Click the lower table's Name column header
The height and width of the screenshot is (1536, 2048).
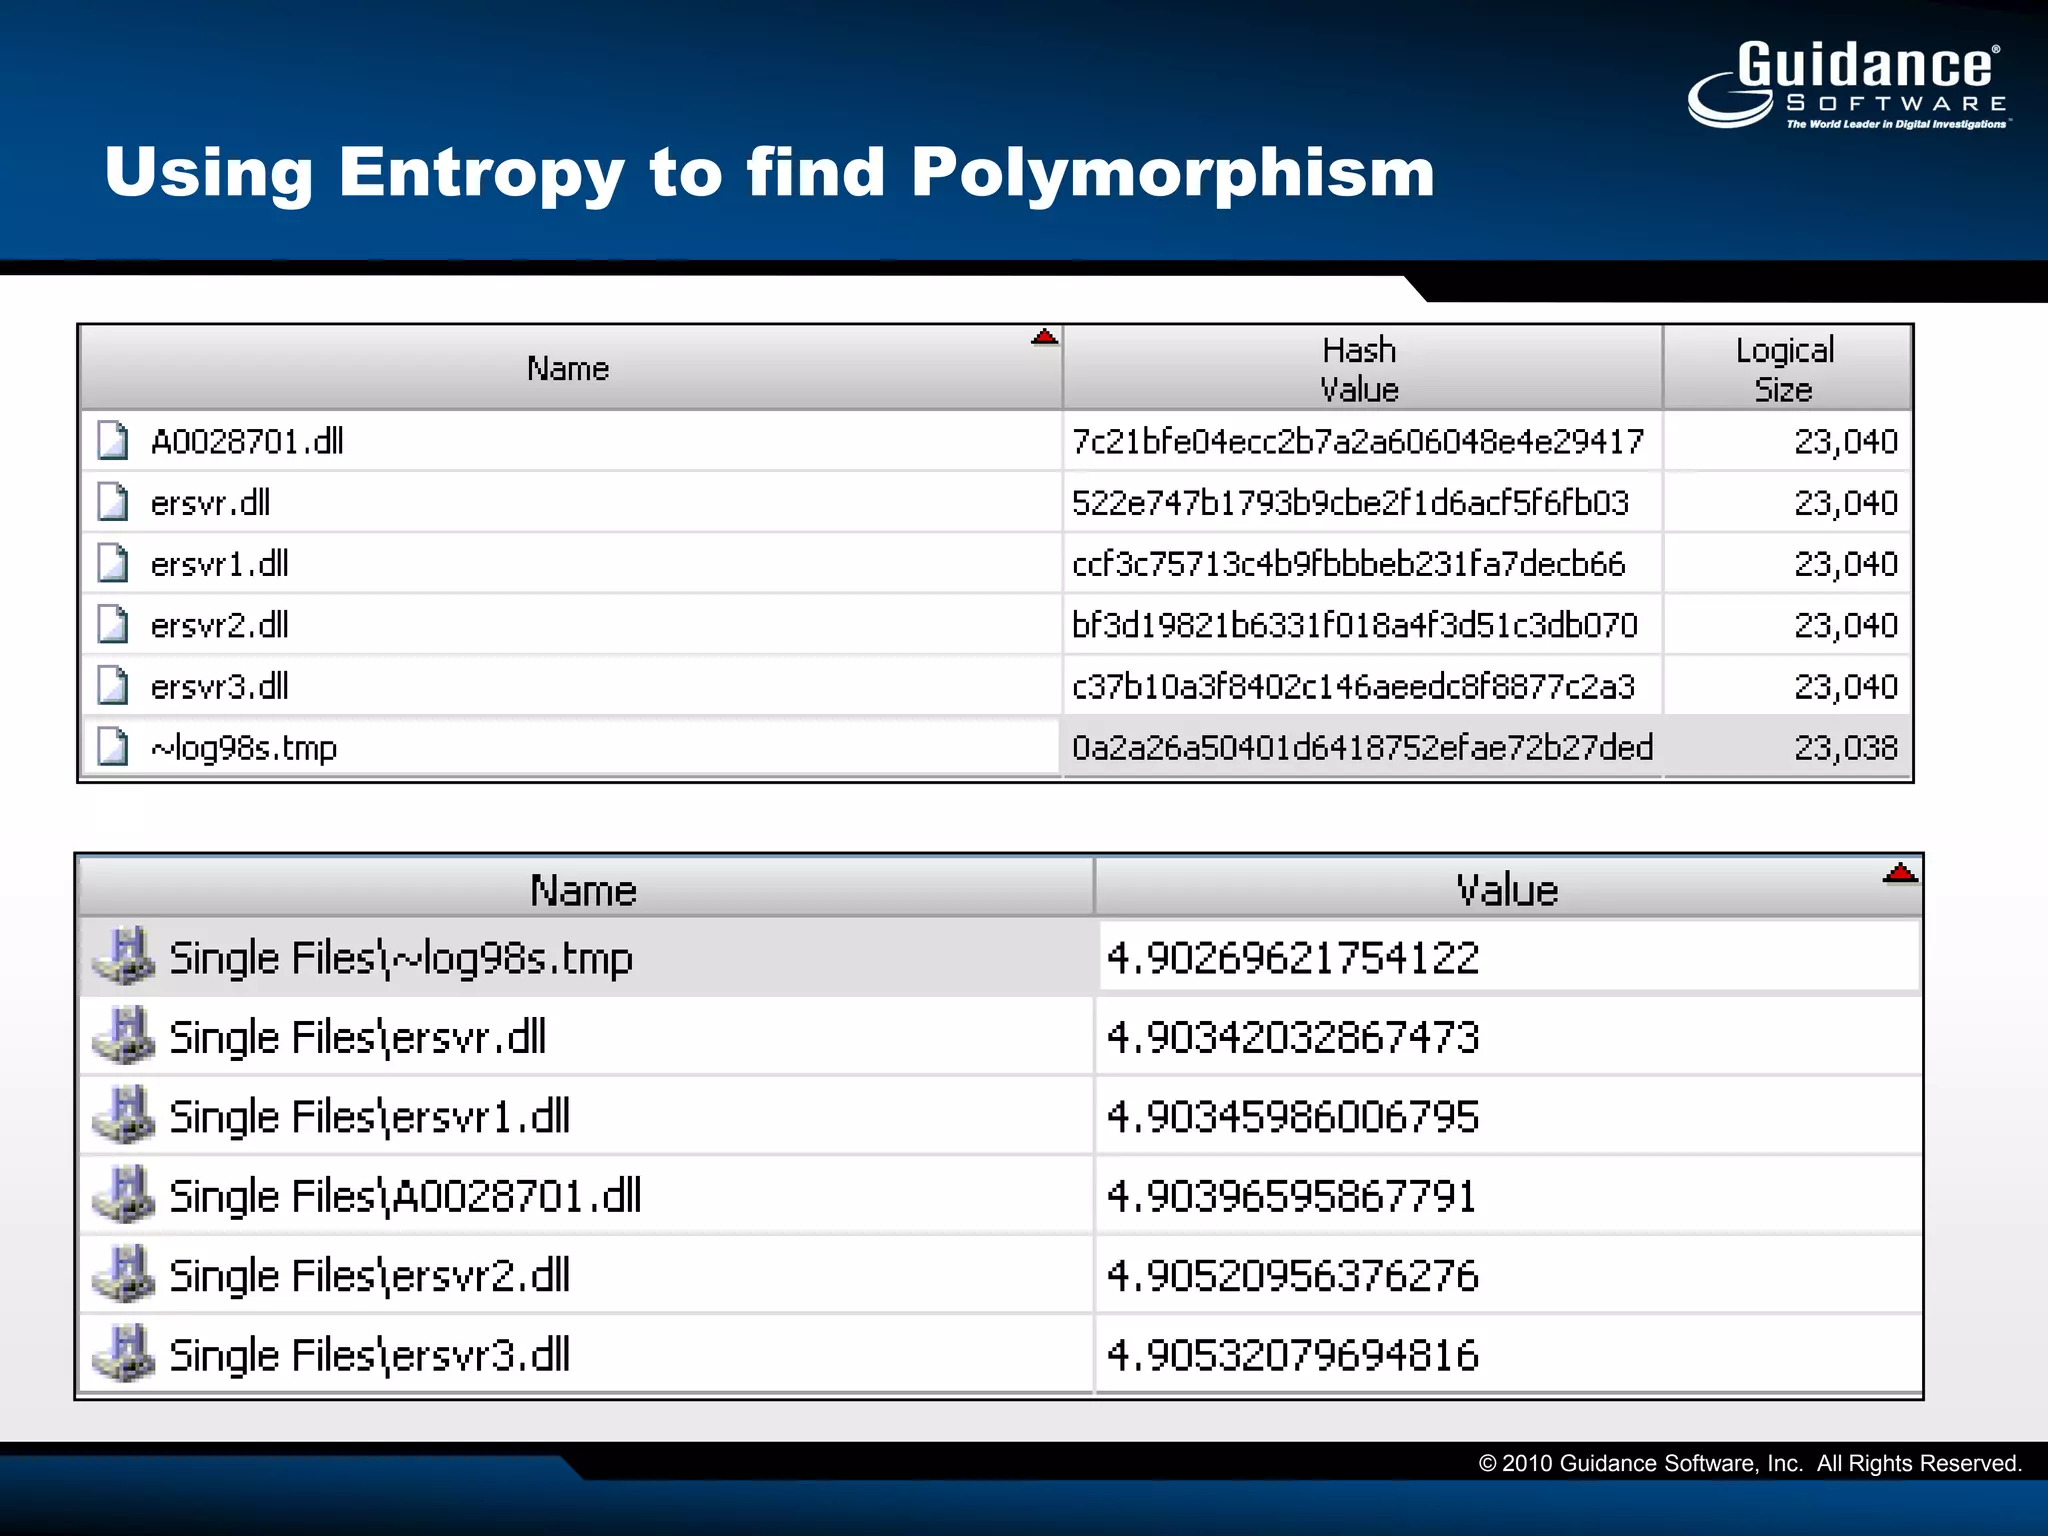(583, 890)
